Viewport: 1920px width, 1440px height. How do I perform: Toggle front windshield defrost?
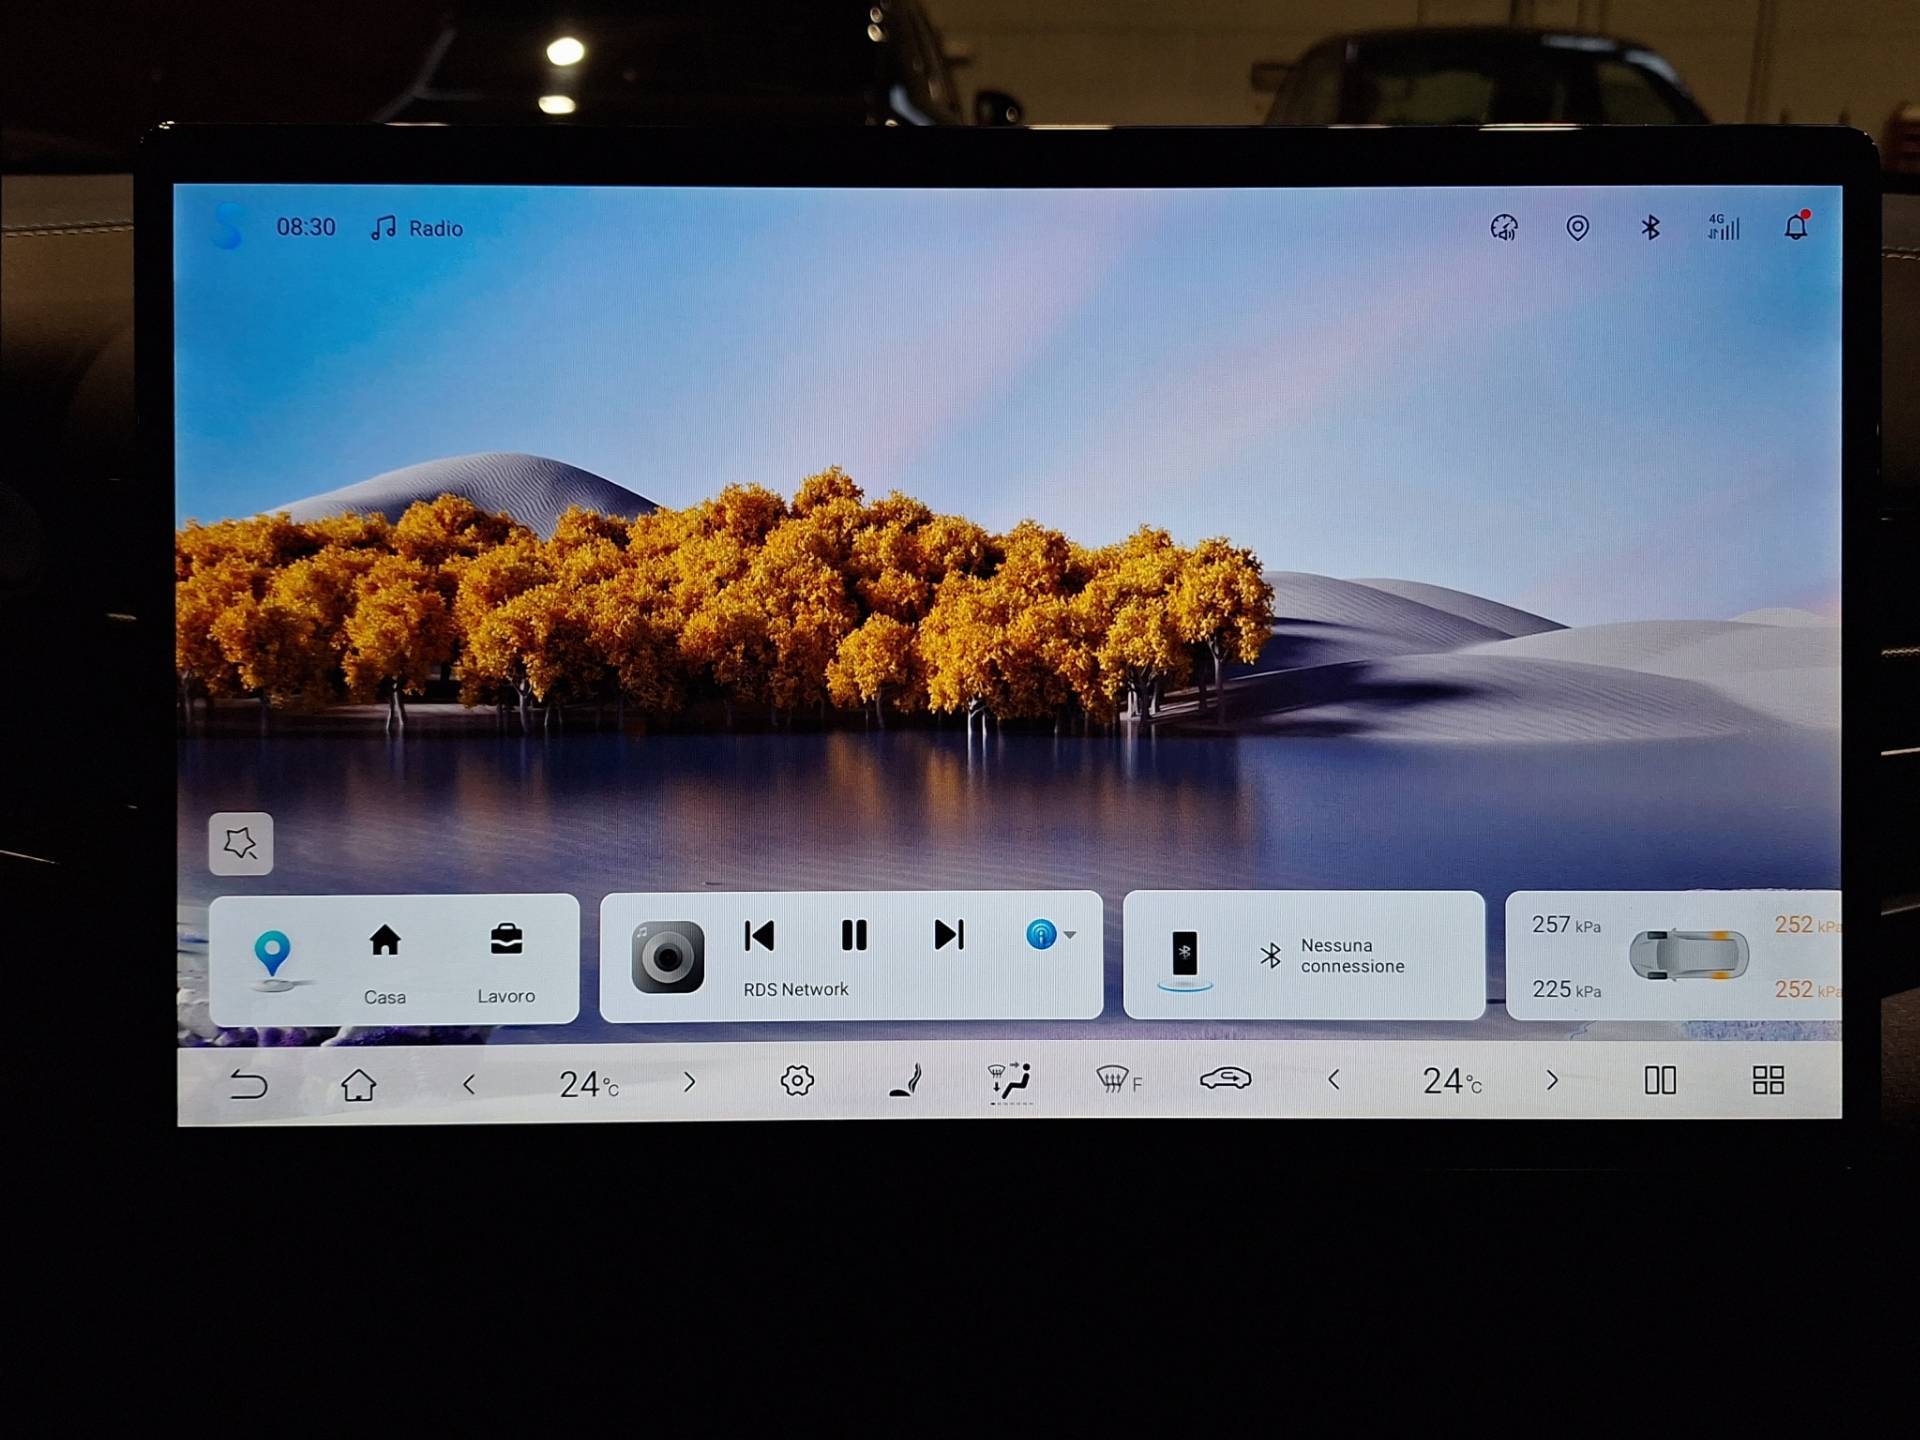coord(1117,1080)
